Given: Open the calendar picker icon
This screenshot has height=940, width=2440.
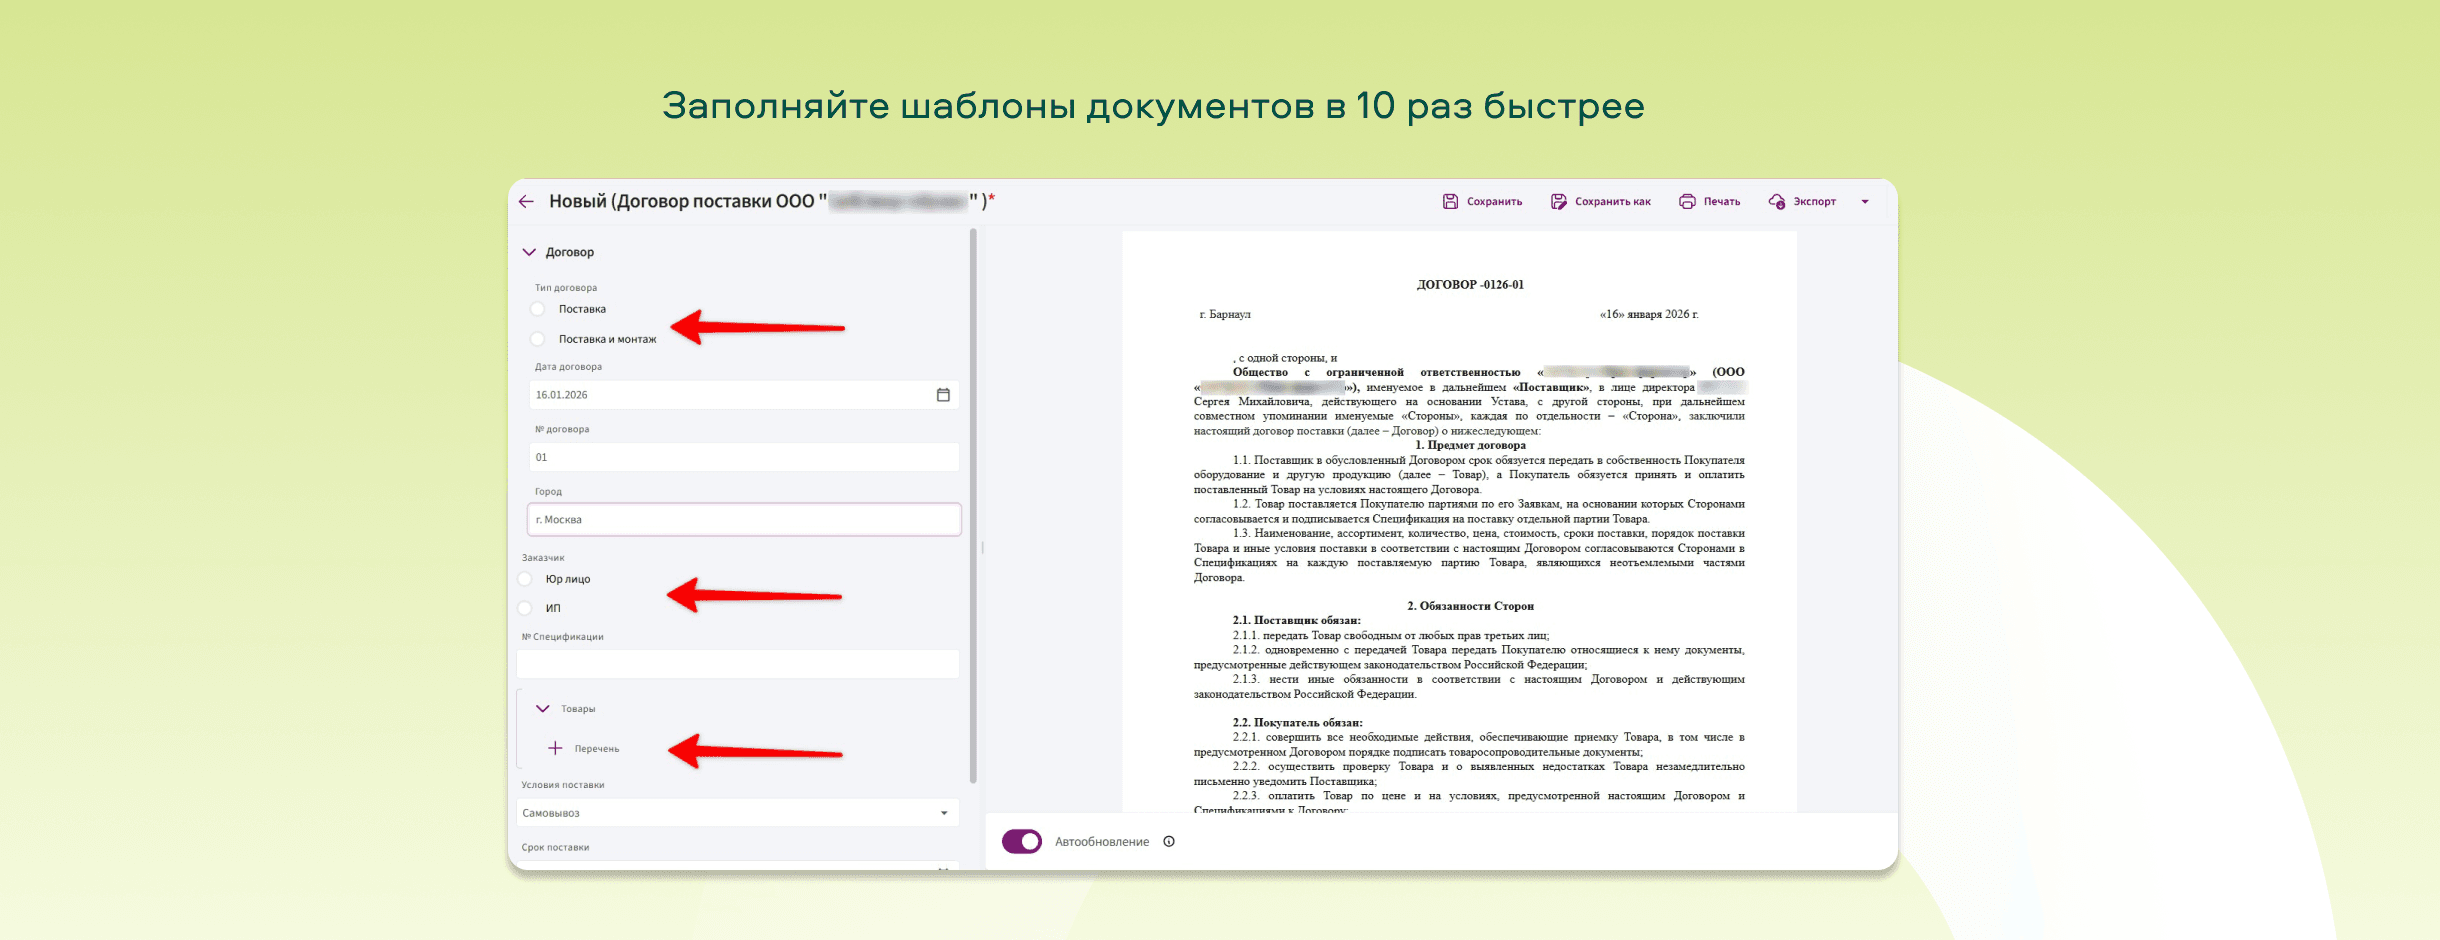Looking at the screenshot, I should click(943, 395).
